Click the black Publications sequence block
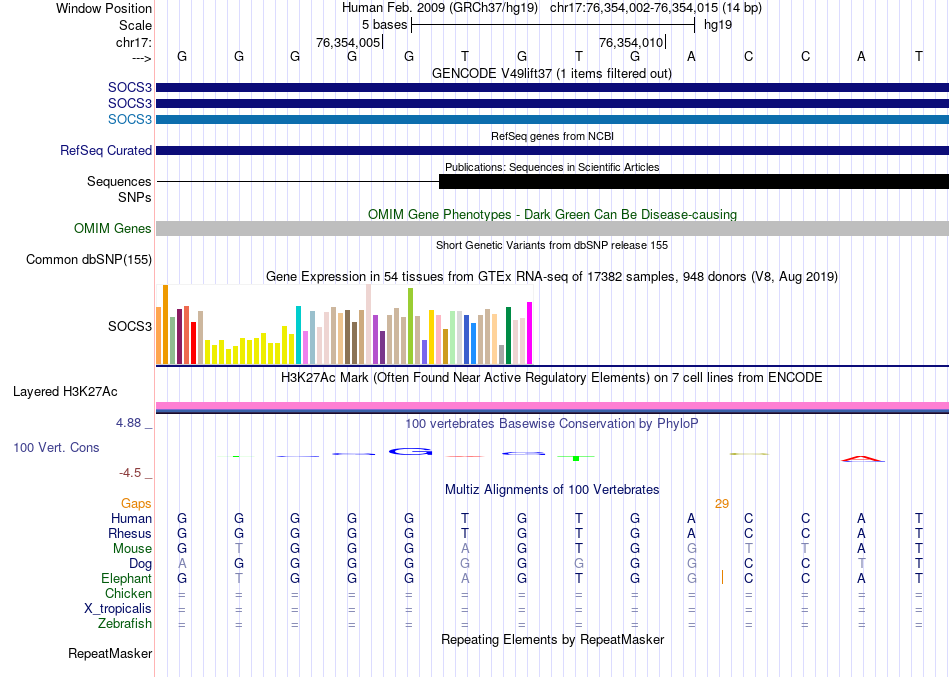 (x=694, y=181)
